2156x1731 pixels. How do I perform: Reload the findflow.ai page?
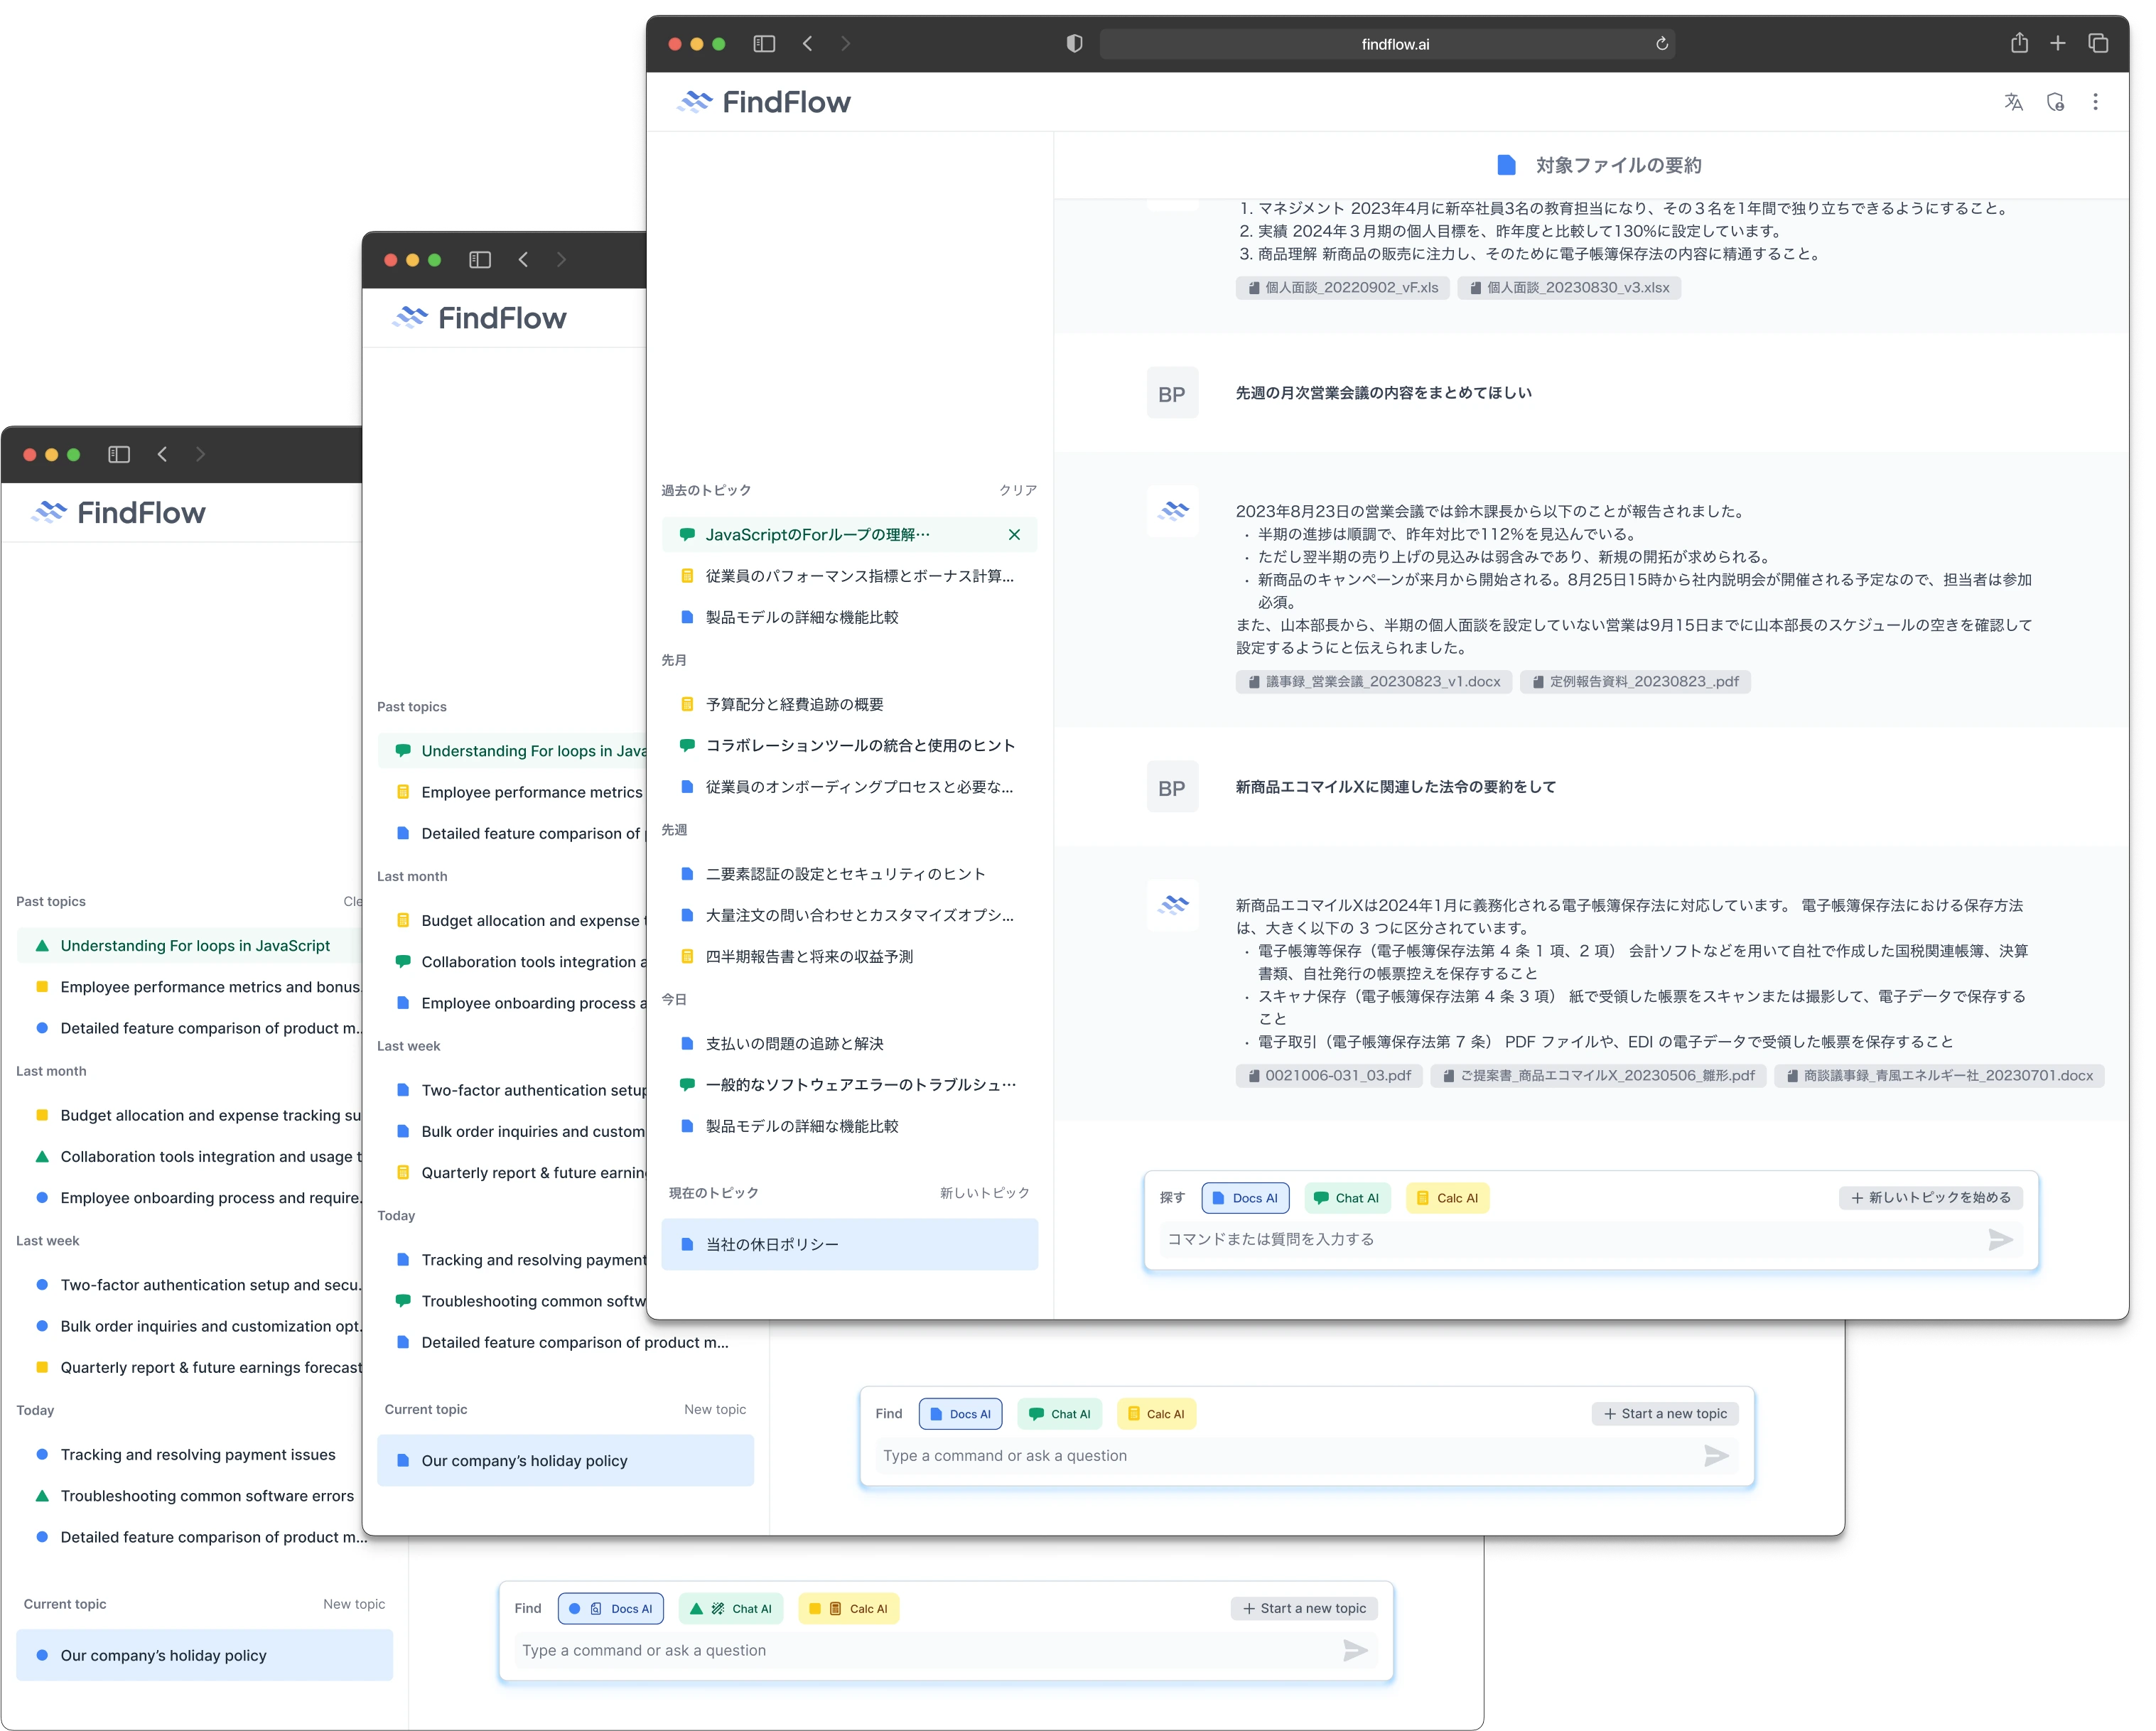1662,44
